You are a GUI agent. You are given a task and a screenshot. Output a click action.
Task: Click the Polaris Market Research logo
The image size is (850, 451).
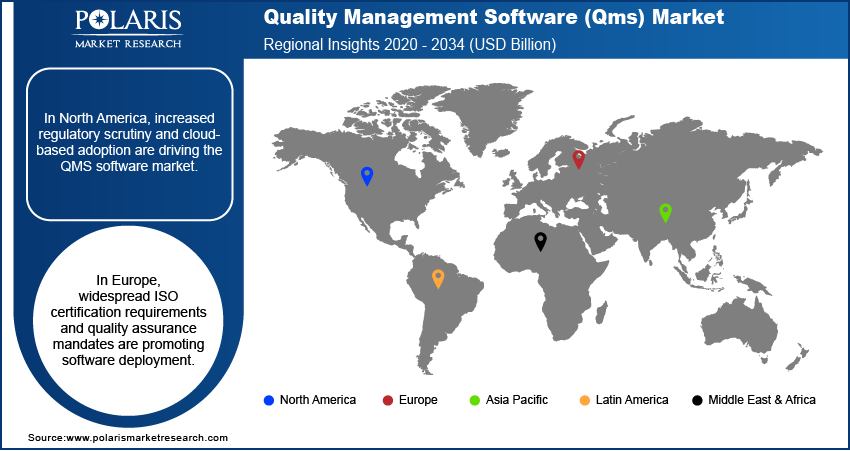point(126,28)
